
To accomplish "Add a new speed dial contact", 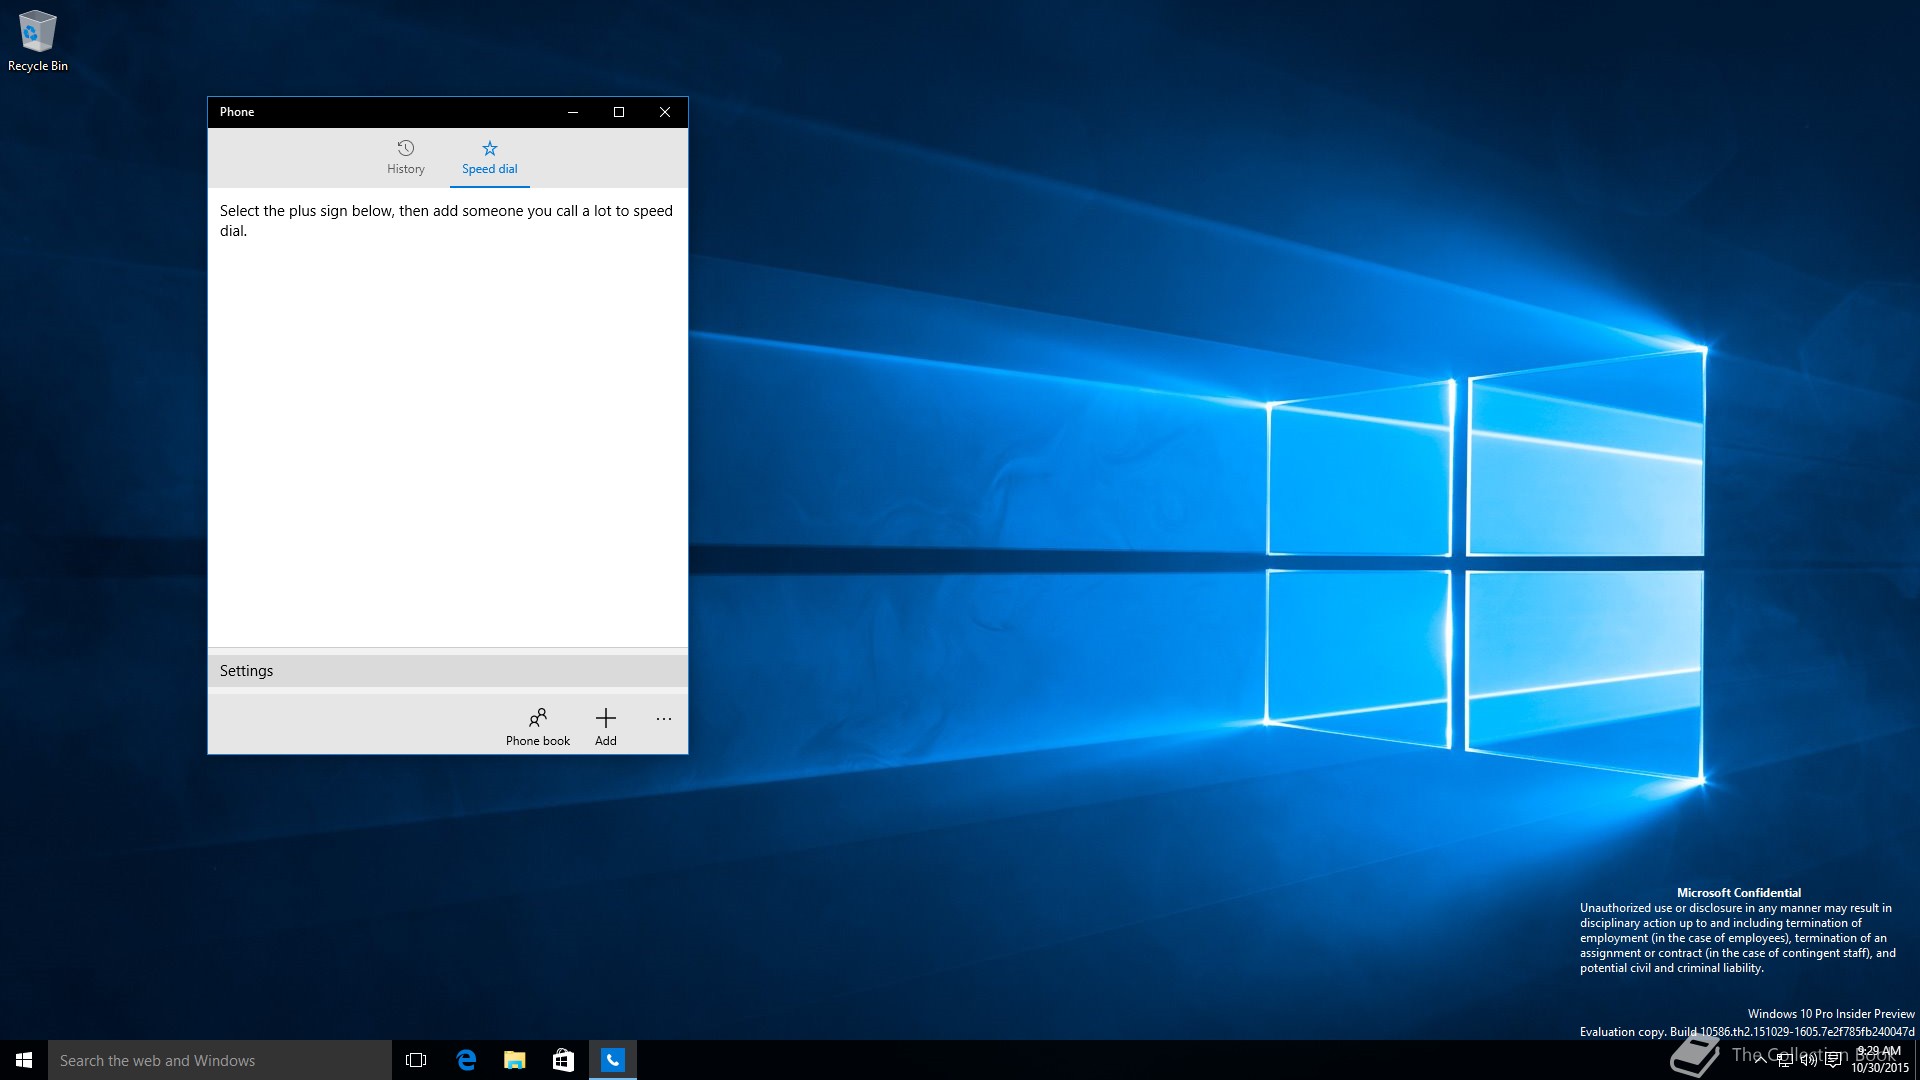I will click(606, 727).
